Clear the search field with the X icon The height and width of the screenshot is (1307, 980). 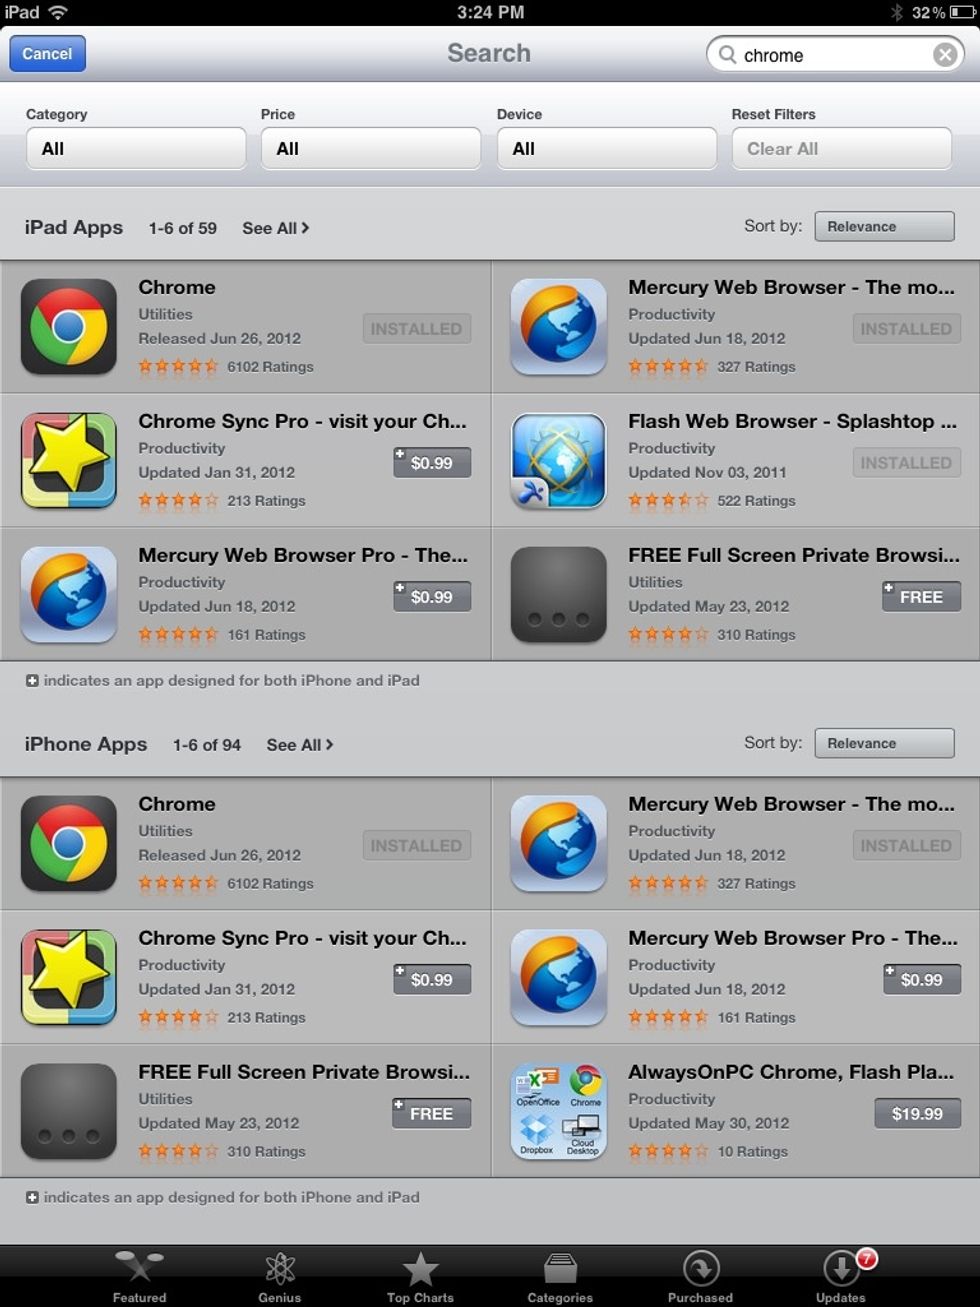click(944, 55)
